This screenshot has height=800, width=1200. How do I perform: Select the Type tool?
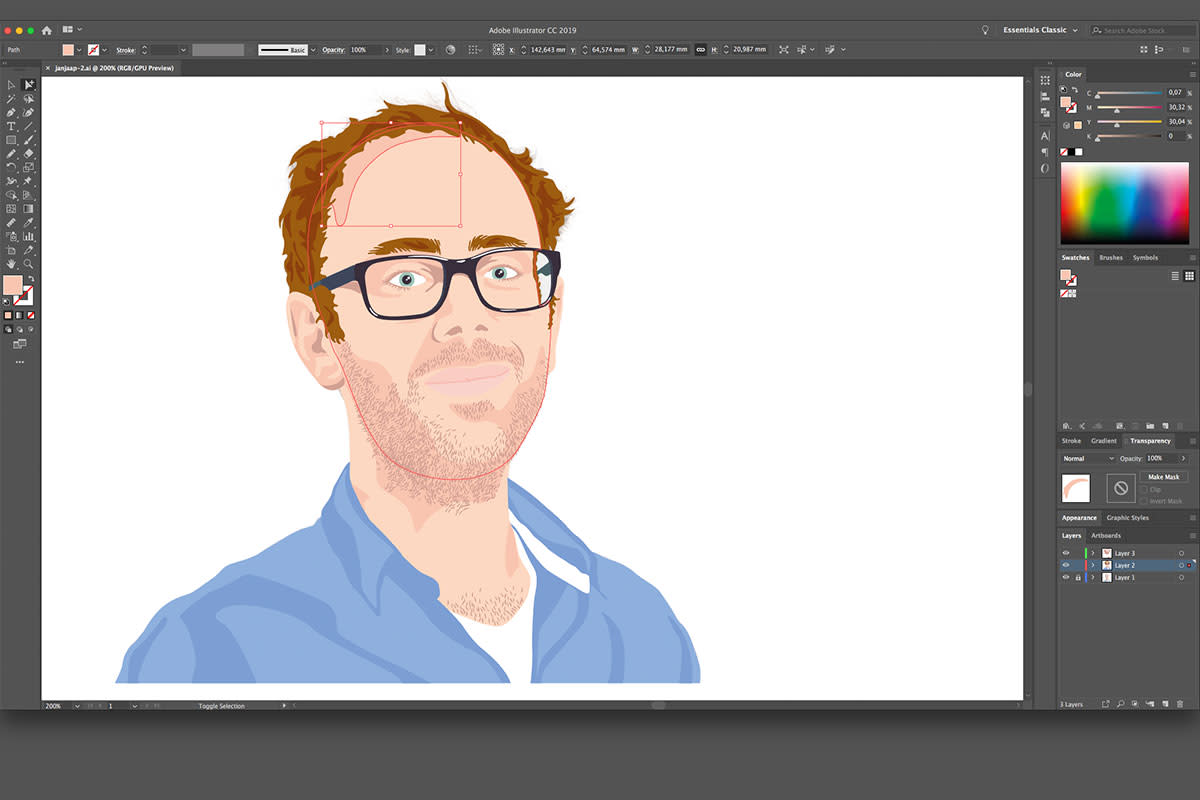(x=11, y=127)
